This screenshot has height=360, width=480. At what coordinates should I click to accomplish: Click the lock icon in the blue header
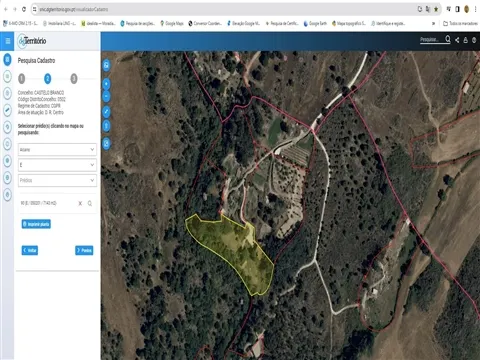click(x=466, y=40)
